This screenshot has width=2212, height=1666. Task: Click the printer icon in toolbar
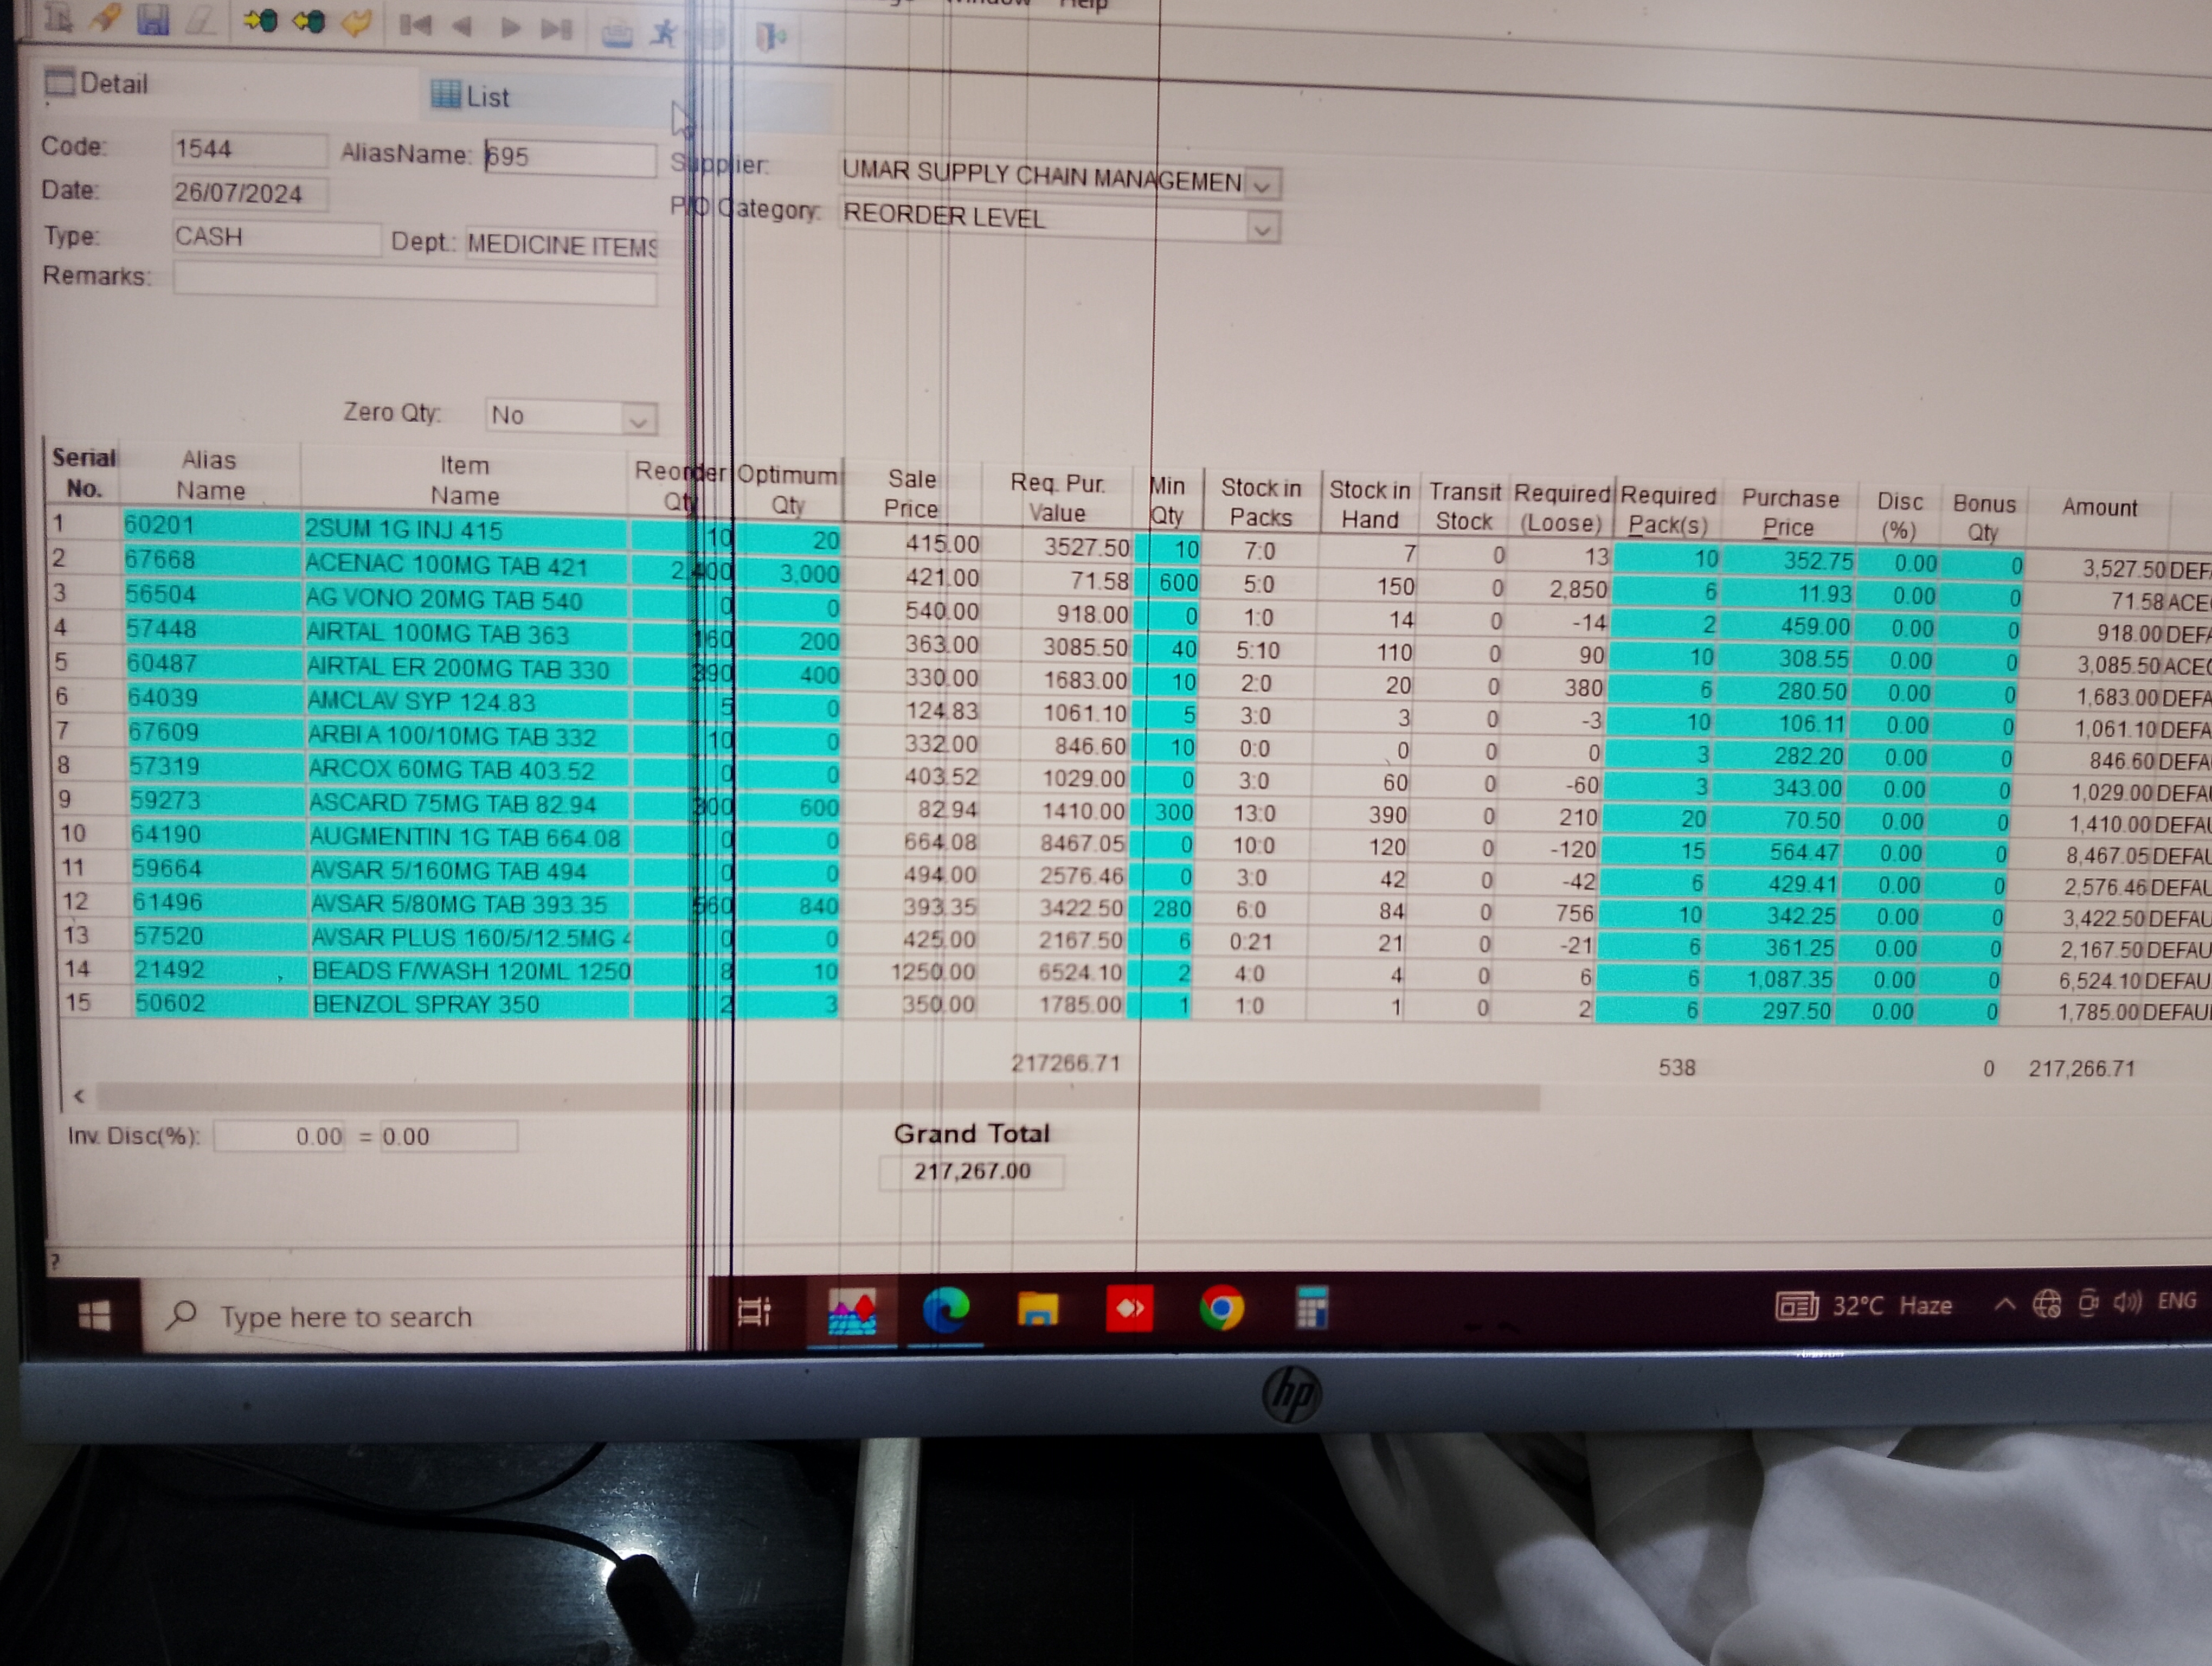click(x=616, y=35)
